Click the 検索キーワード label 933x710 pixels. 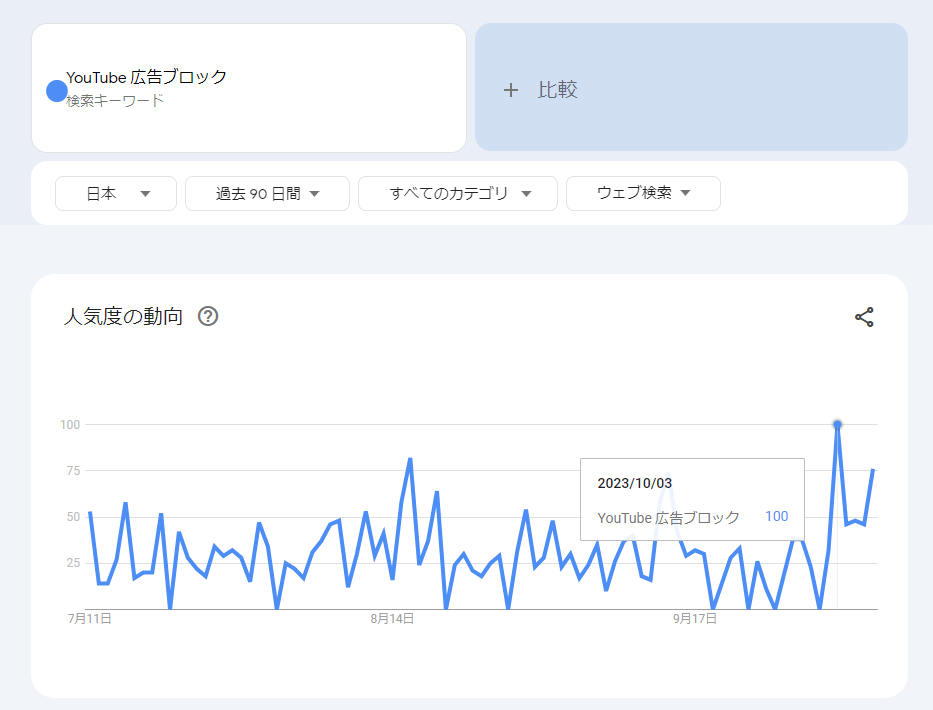(x=115, y=101)
